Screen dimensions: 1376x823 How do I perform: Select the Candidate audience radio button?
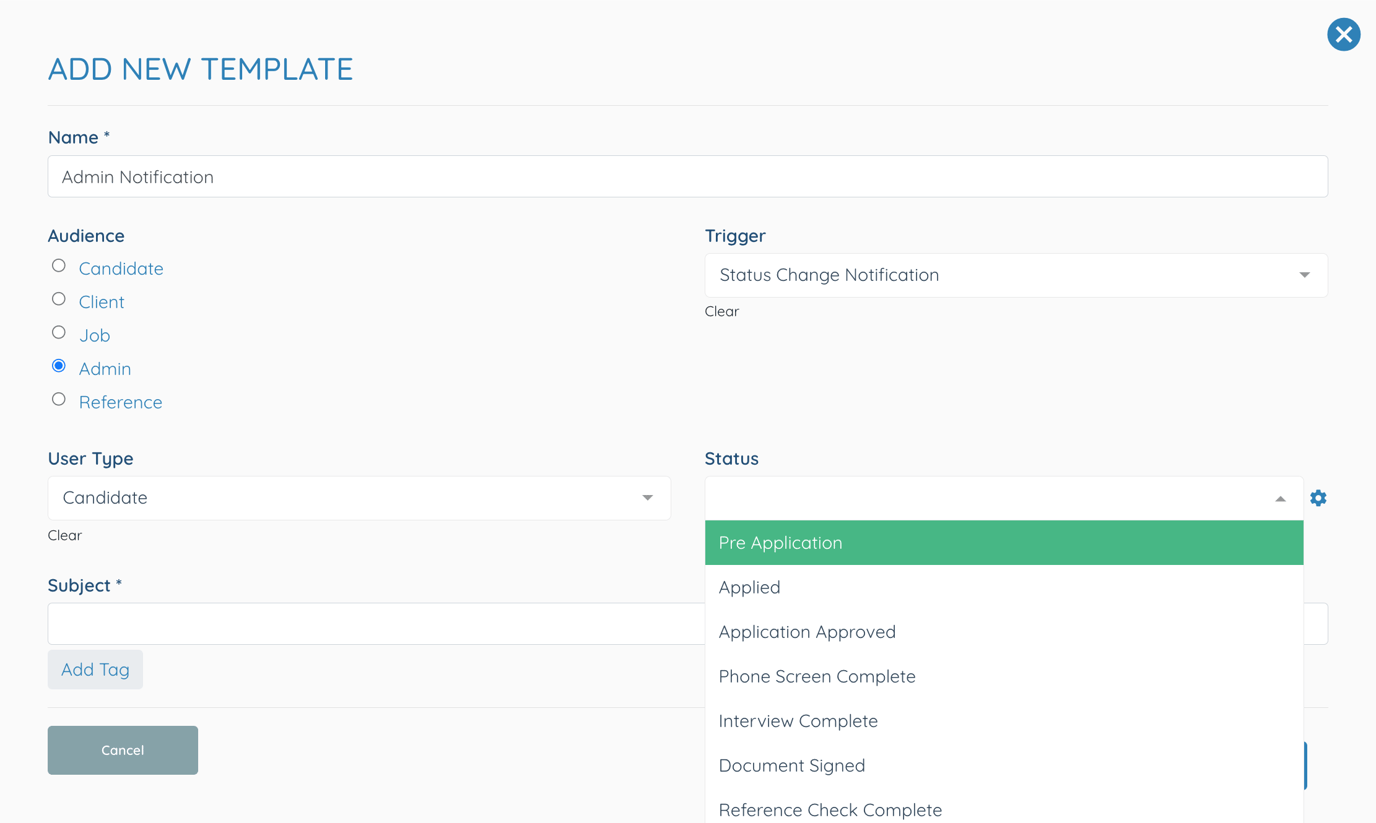(x=58, y=265)
